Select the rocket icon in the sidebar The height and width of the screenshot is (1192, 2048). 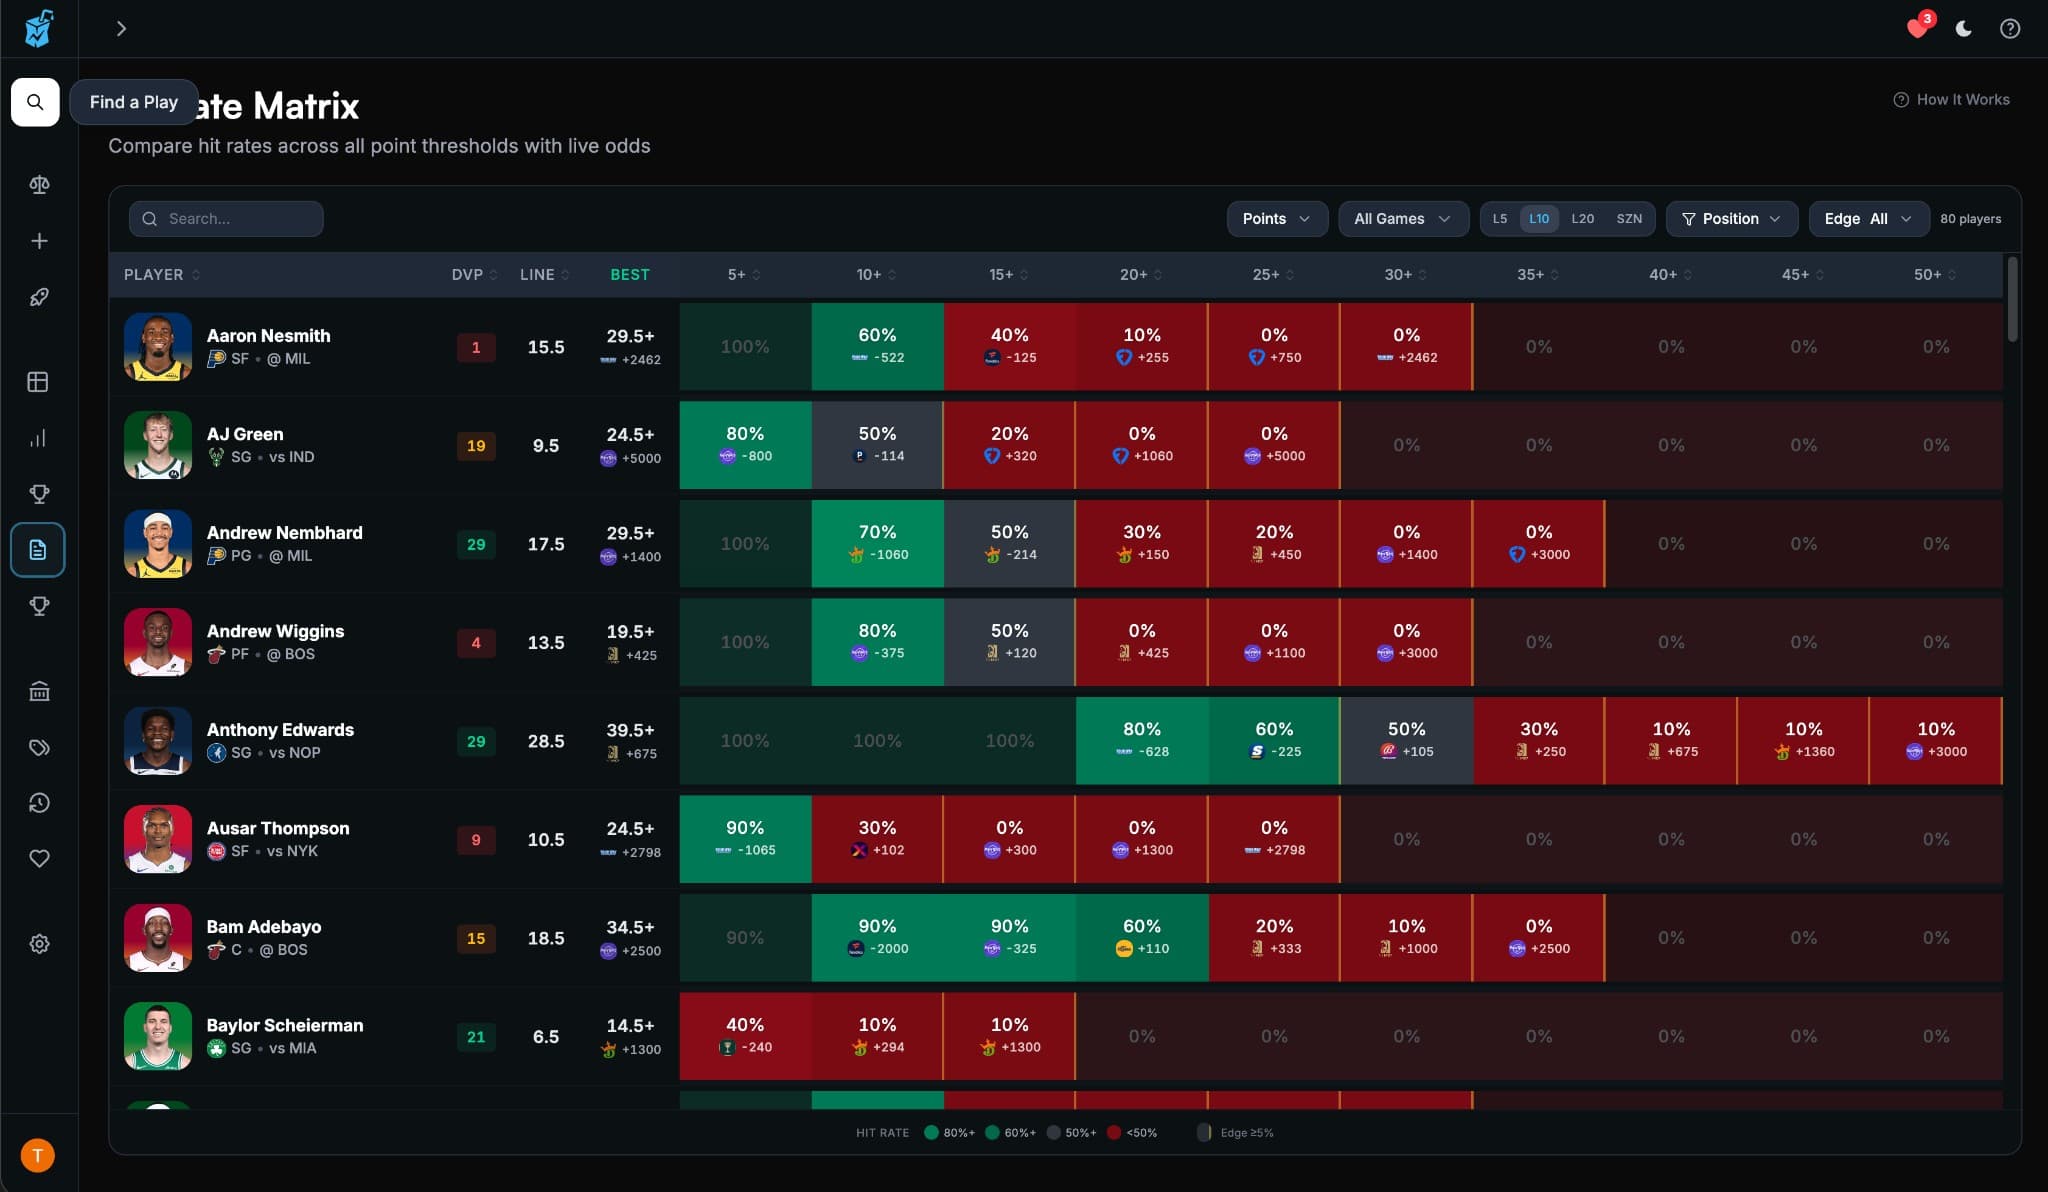(39, 296)
